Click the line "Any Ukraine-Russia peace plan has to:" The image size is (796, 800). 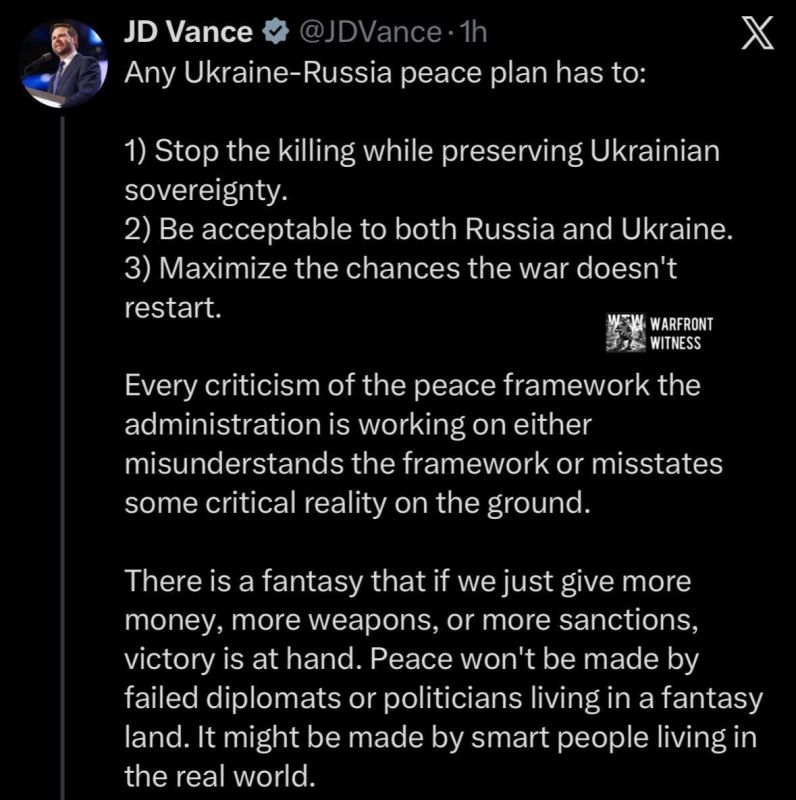(387, 76)
